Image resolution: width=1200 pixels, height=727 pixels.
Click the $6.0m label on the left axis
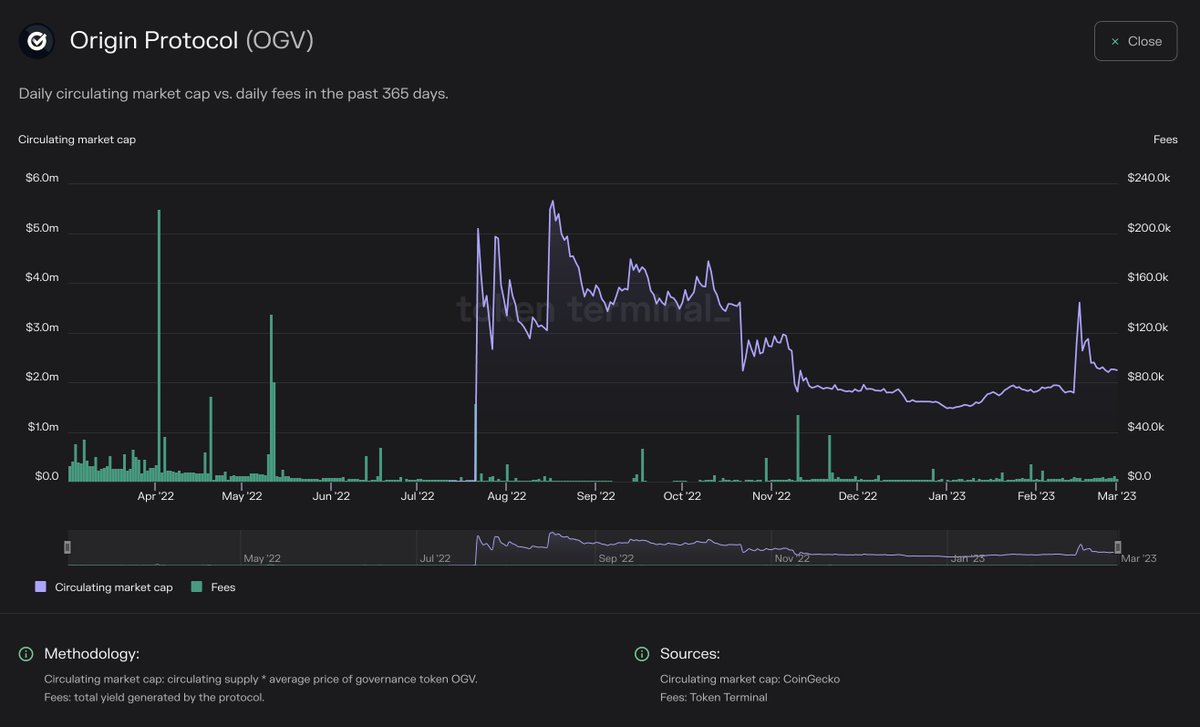(x=41, y=177)
